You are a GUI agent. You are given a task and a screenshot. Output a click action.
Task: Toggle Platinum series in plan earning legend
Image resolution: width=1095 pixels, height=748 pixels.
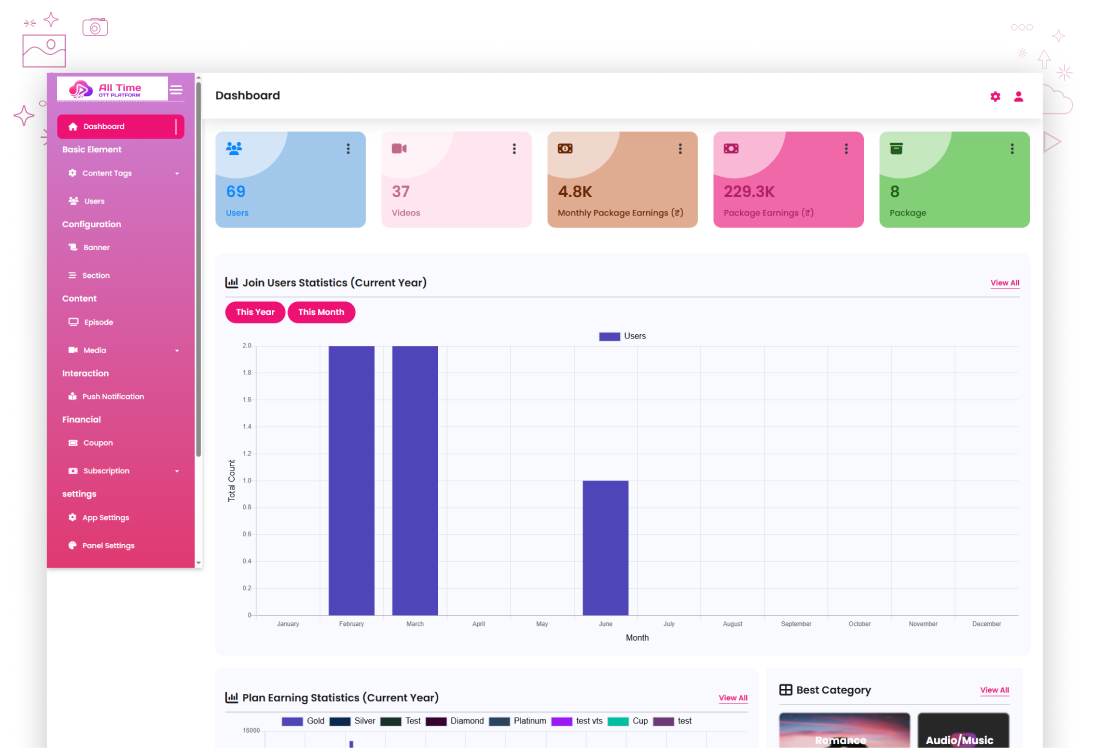517,721
